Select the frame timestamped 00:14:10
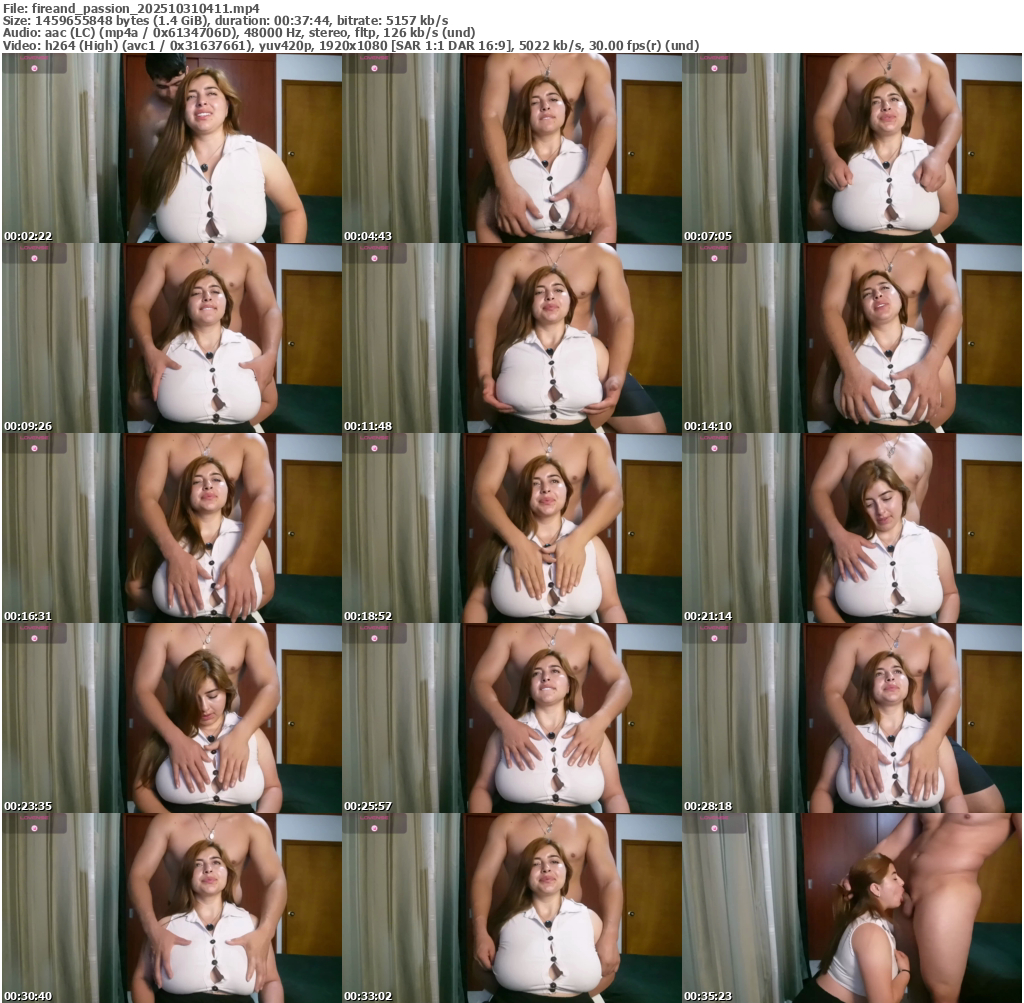This screenshot has width=1024, height=1003. click(851, 338)
